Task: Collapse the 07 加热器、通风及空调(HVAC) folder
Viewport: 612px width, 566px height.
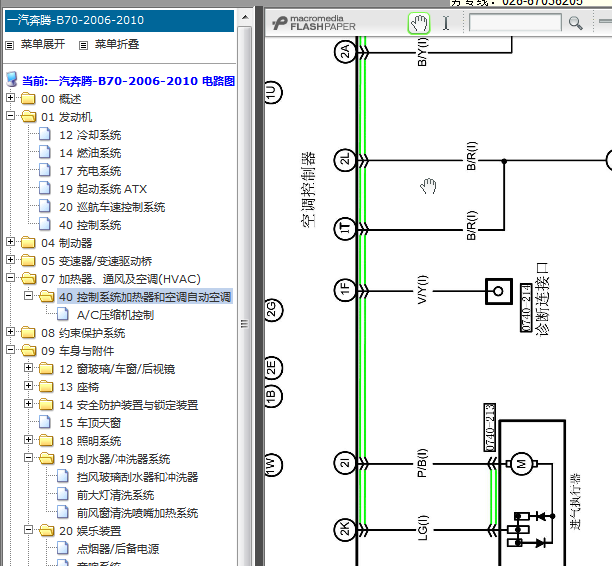Action: [x=11, y=278]
